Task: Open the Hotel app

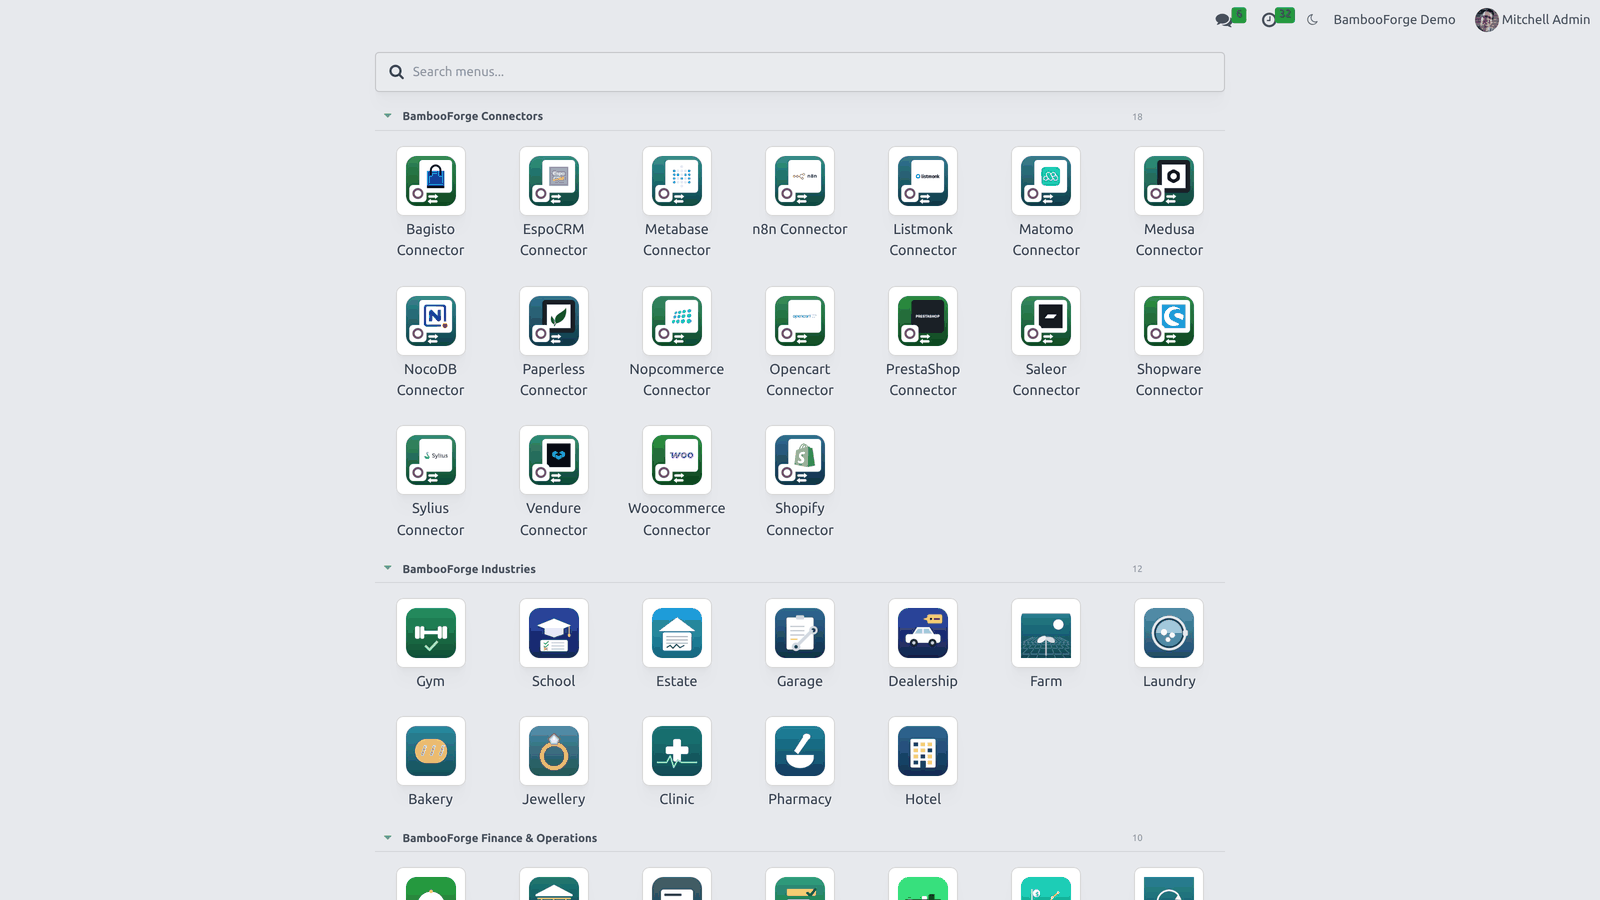Action: tap(923, 751)
